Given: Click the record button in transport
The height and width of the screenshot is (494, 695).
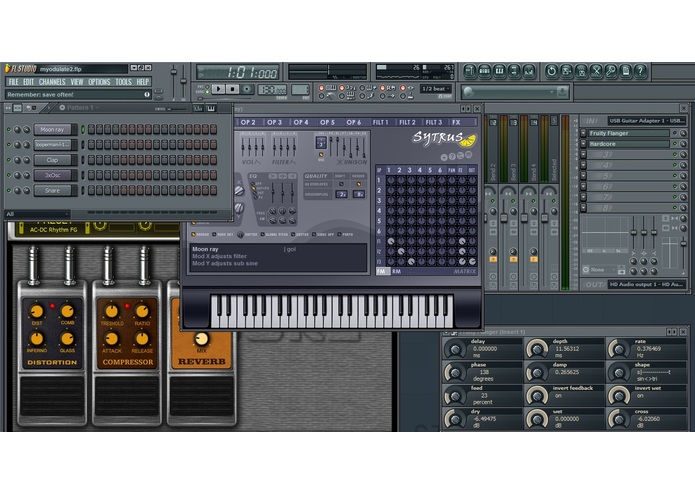Looking at the screenshot, I should [247, 89].
